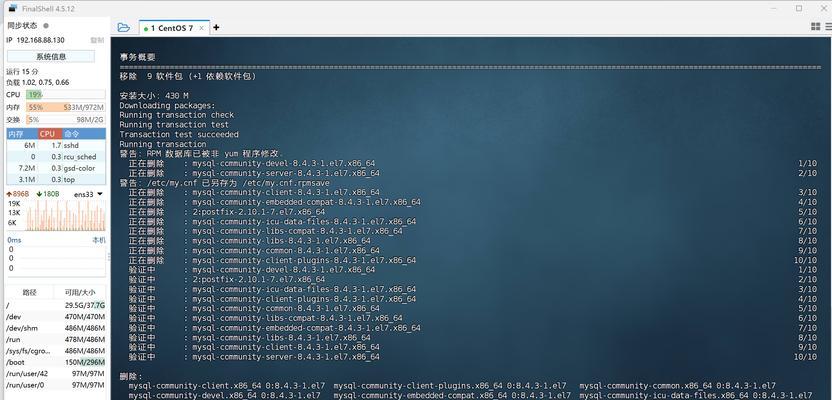The height and width of the screenshot is (400, 832).
Task: Sort processes by 命令 column header
Action: pyautogui.click(x=84, y=134)
